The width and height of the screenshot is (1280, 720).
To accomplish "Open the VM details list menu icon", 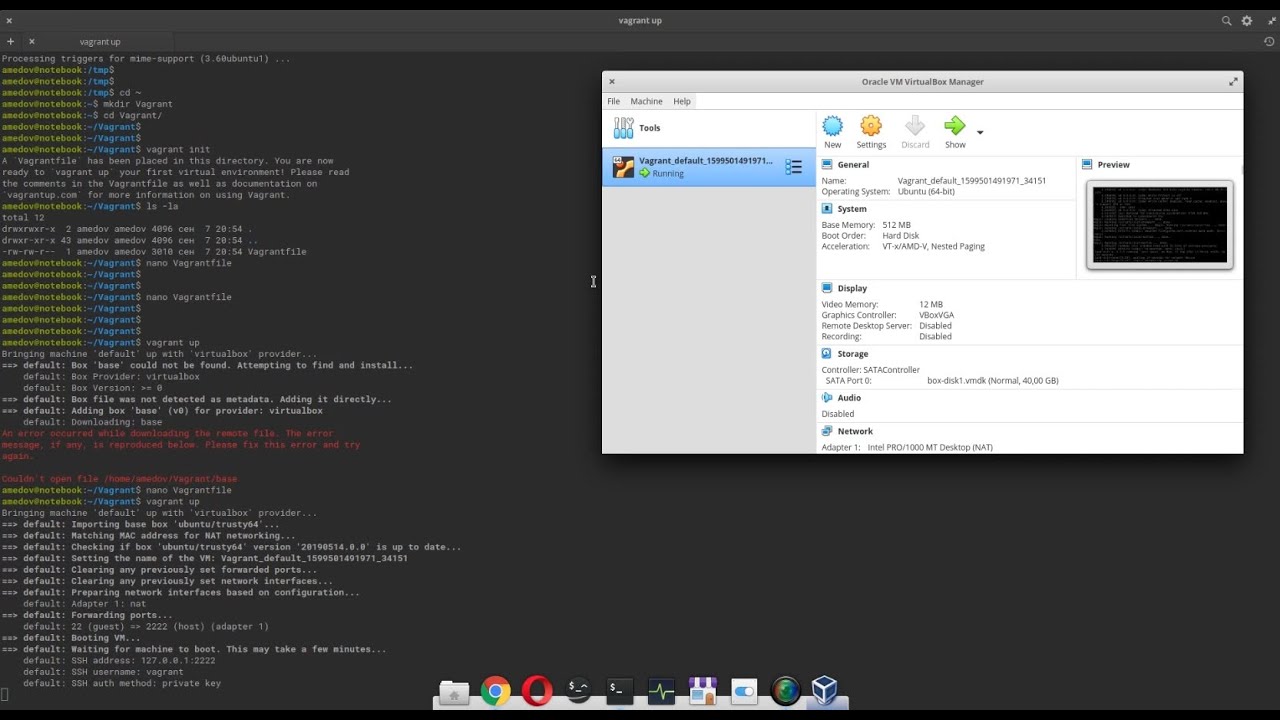I will 794,167.
